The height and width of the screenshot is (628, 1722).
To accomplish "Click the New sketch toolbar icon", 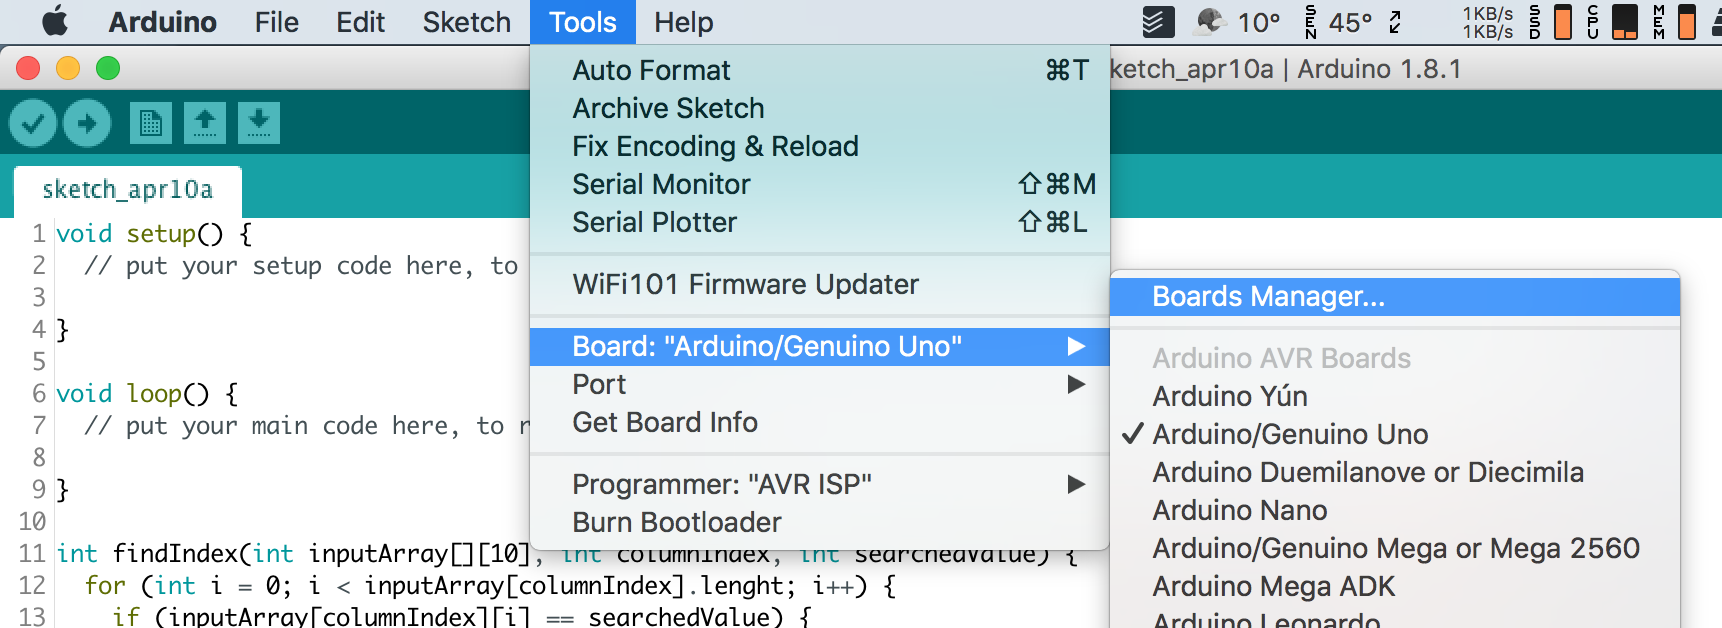I will 151,123.
